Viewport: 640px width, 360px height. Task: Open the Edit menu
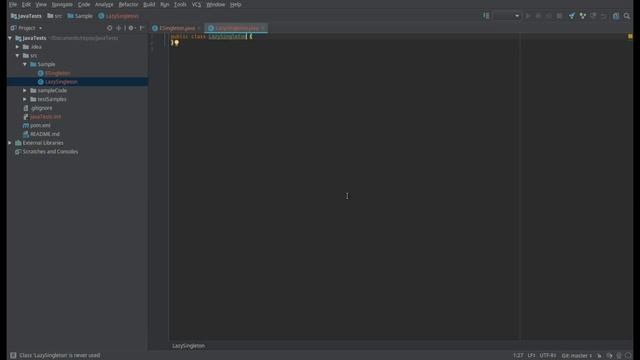(26, 4)
